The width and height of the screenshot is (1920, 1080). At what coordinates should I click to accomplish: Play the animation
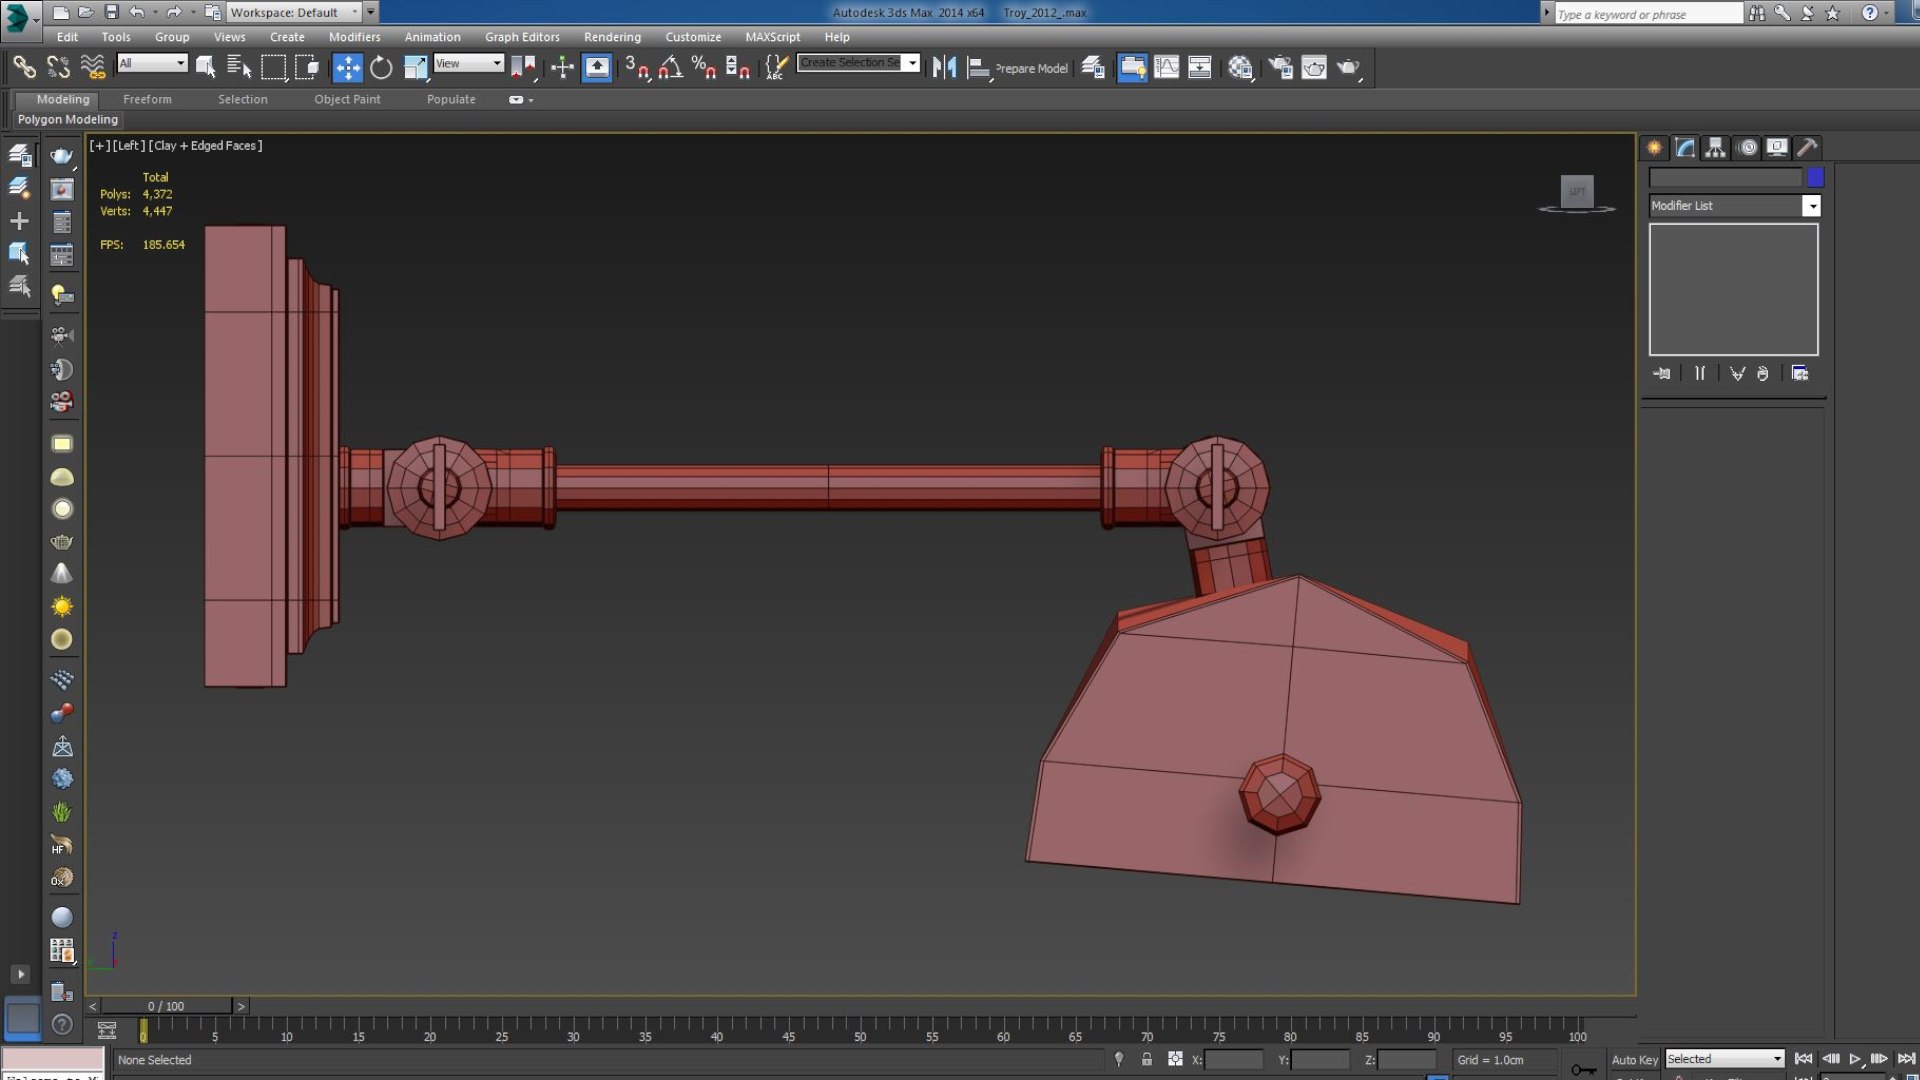pyautogui.click(x=1855, y=1059)
